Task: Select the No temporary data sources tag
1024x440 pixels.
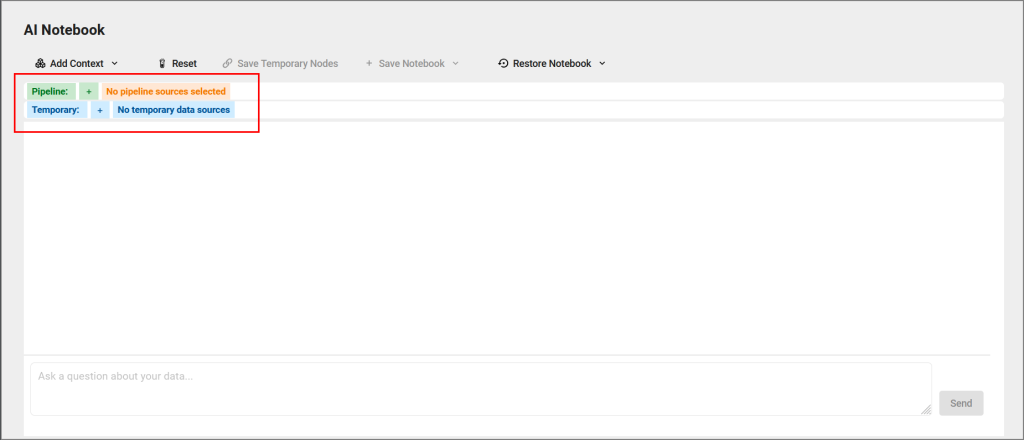Action: (x=174, y=110)
